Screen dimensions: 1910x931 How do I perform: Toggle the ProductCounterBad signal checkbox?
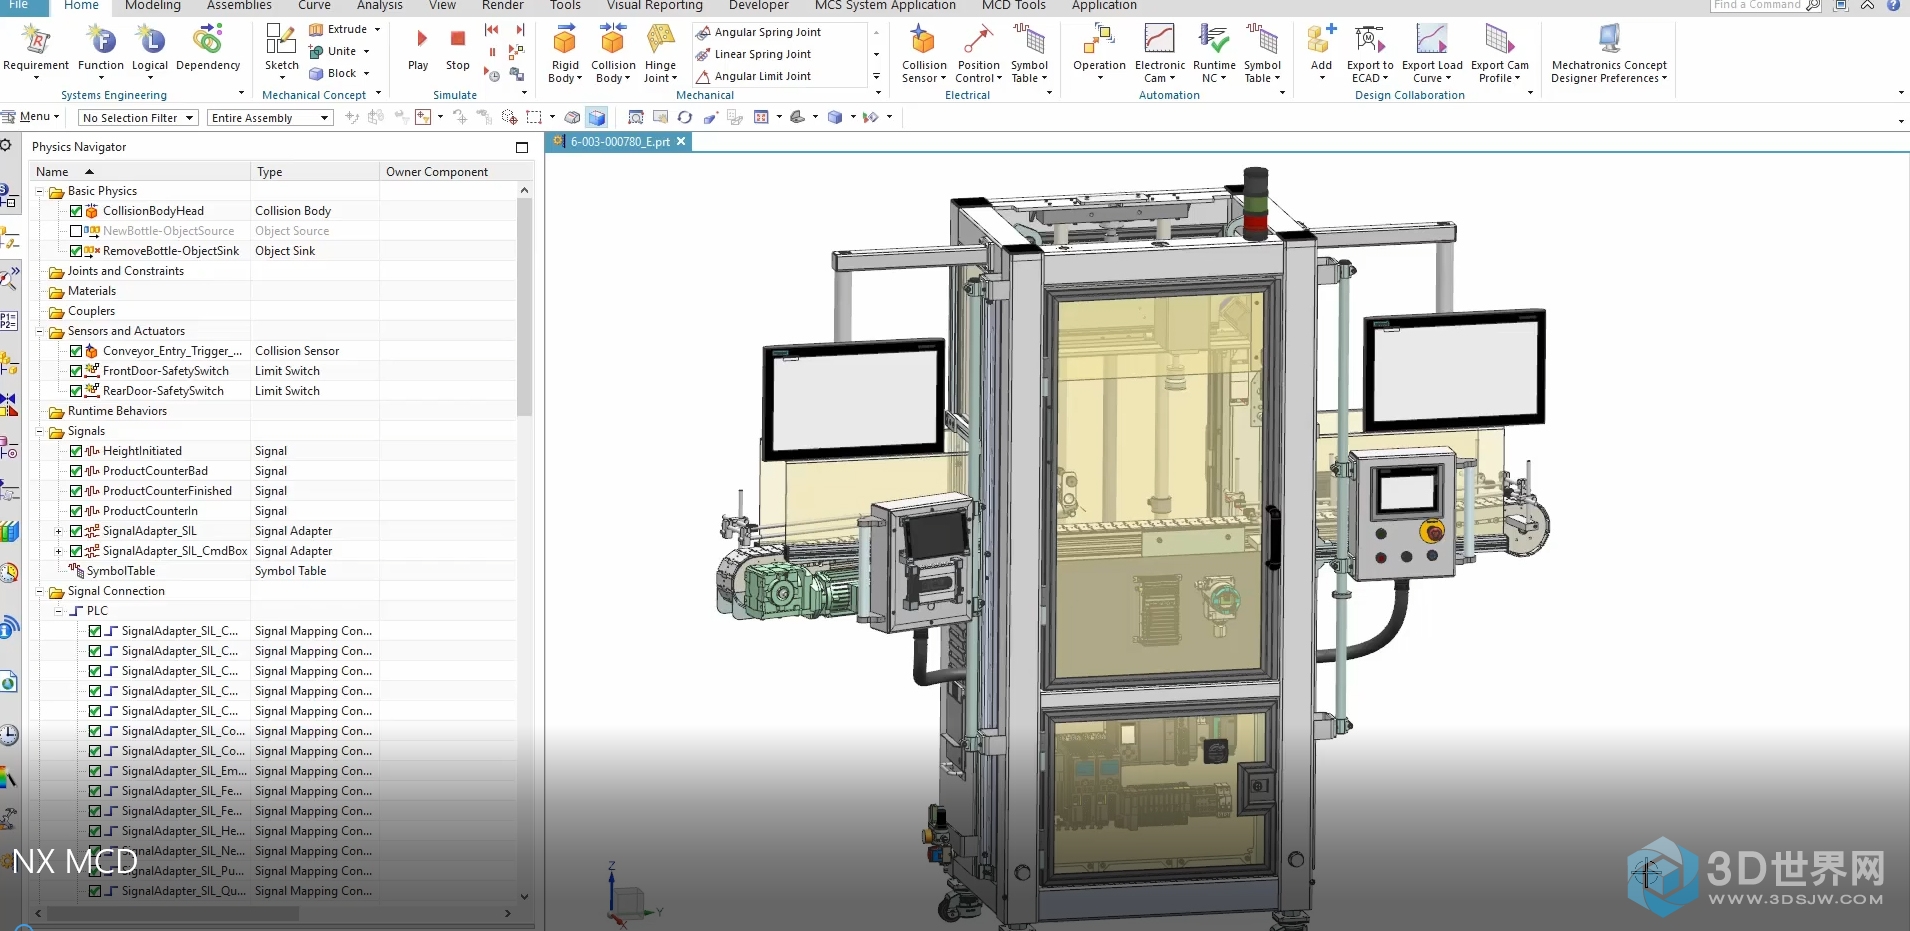76,471
